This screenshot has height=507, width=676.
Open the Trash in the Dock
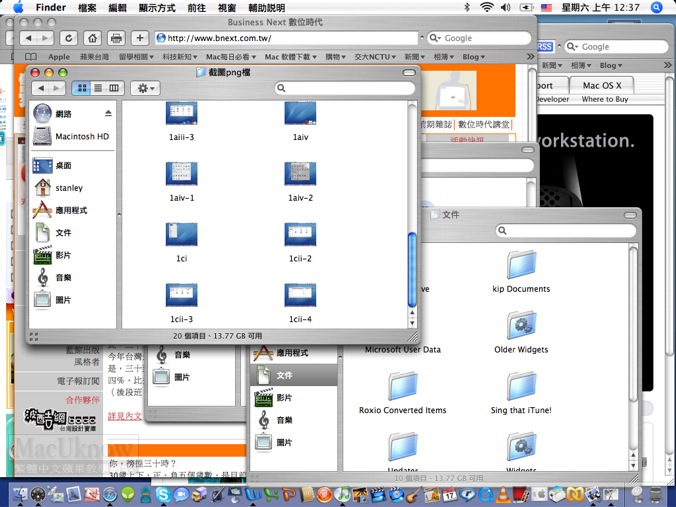(654, 494)
